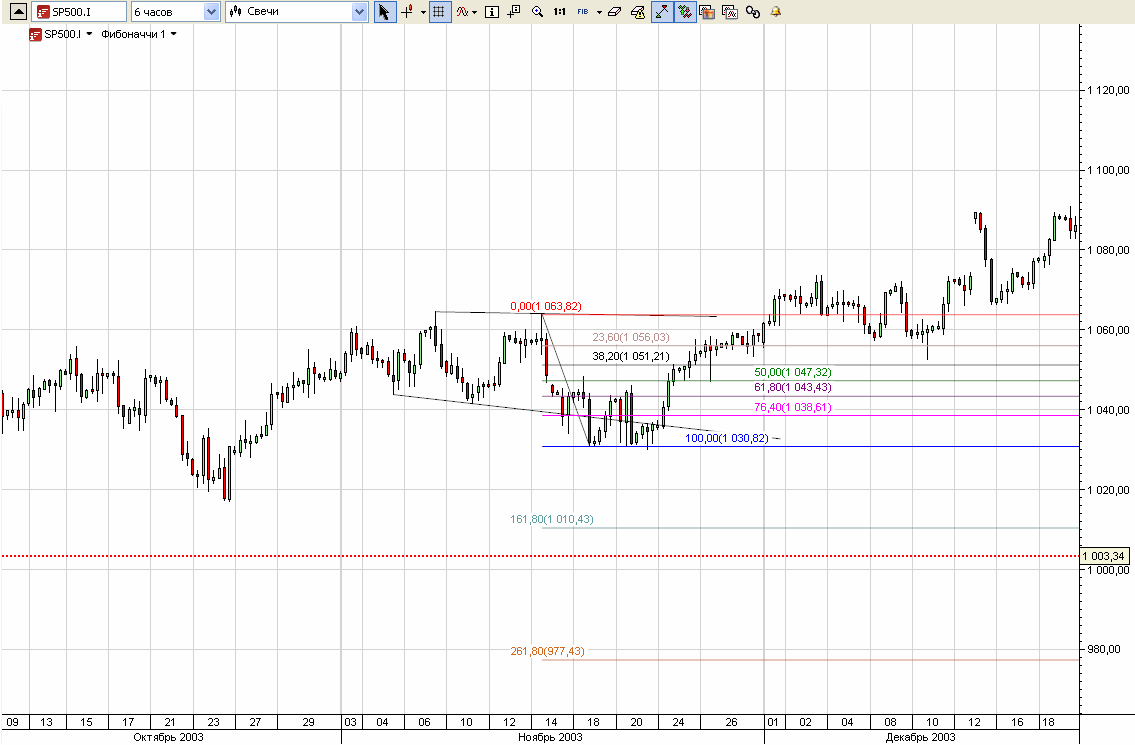Image resolution: width=1135 pixels, height=745 pixels.
Task: Click Fibonacci label '76,40(1 038,61)'
Action: point(793,407)
